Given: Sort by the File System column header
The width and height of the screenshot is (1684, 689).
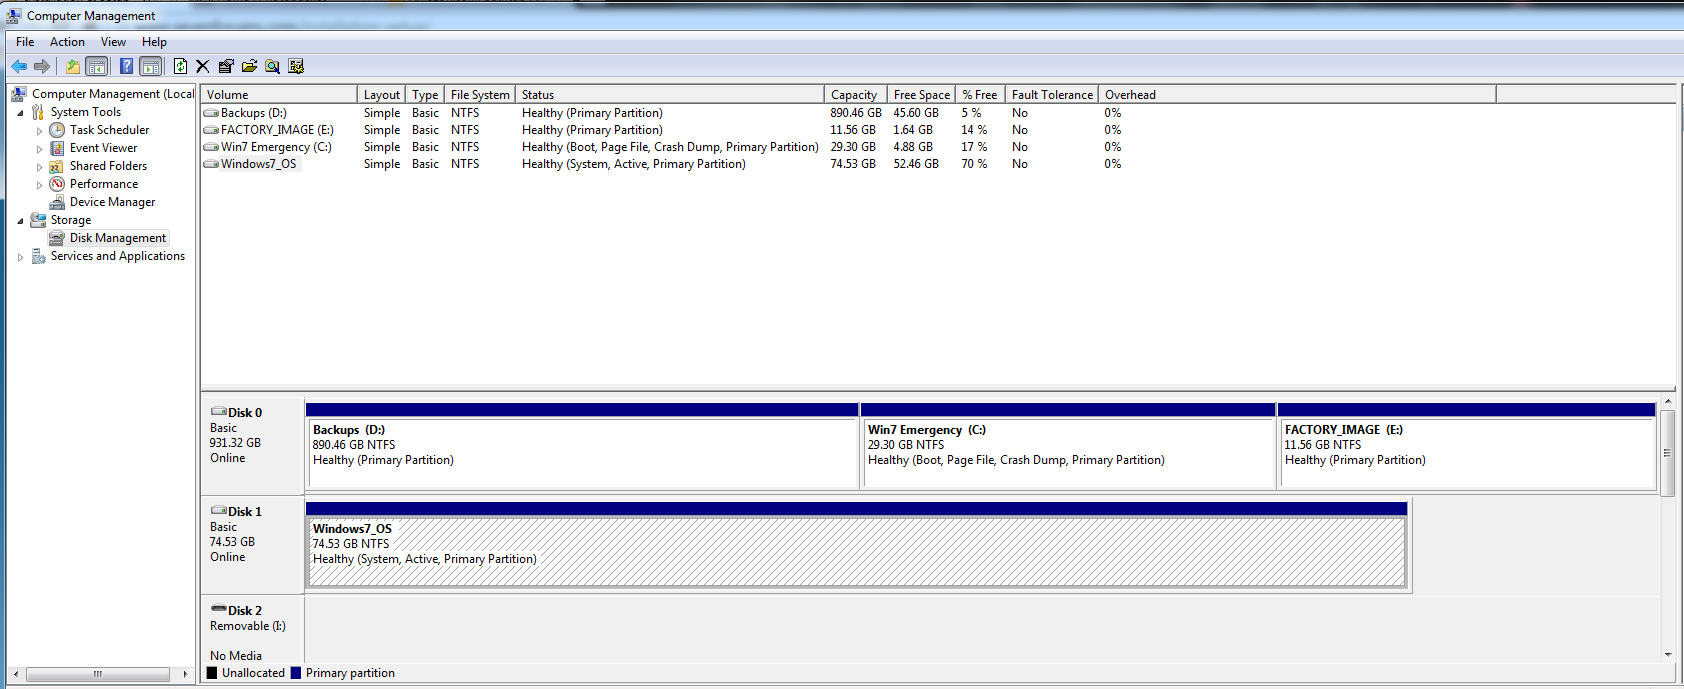Looking at the screenshot, I should click(480, 95).
